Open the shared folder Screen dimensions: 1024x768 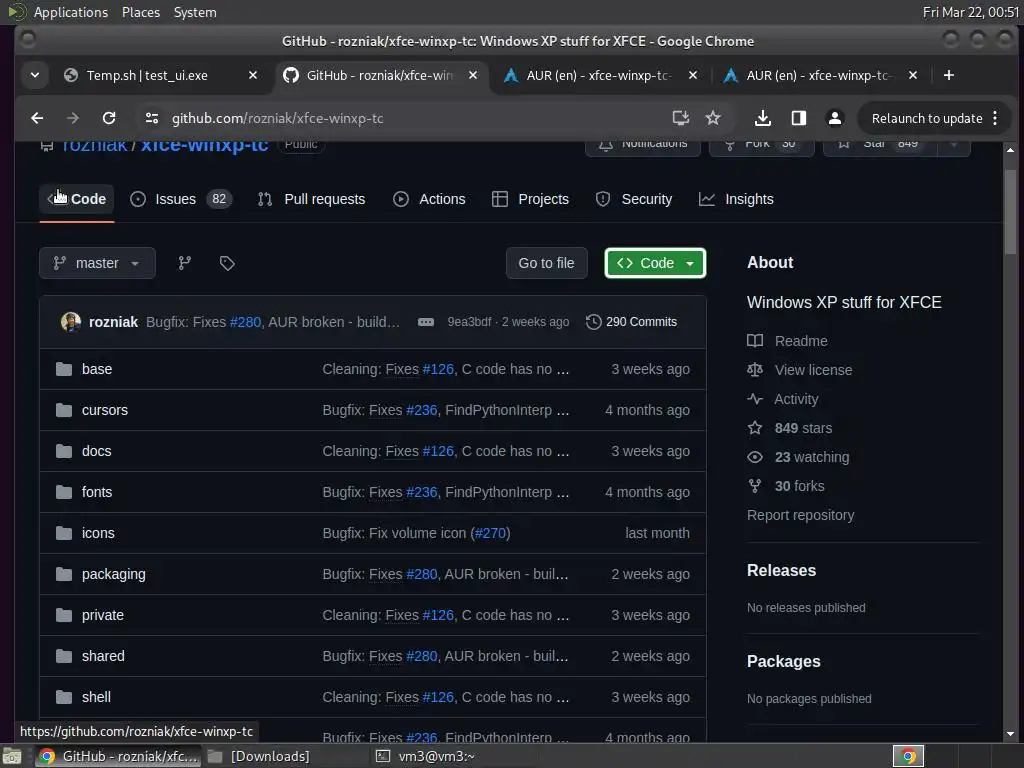click(x=103, y=656)
